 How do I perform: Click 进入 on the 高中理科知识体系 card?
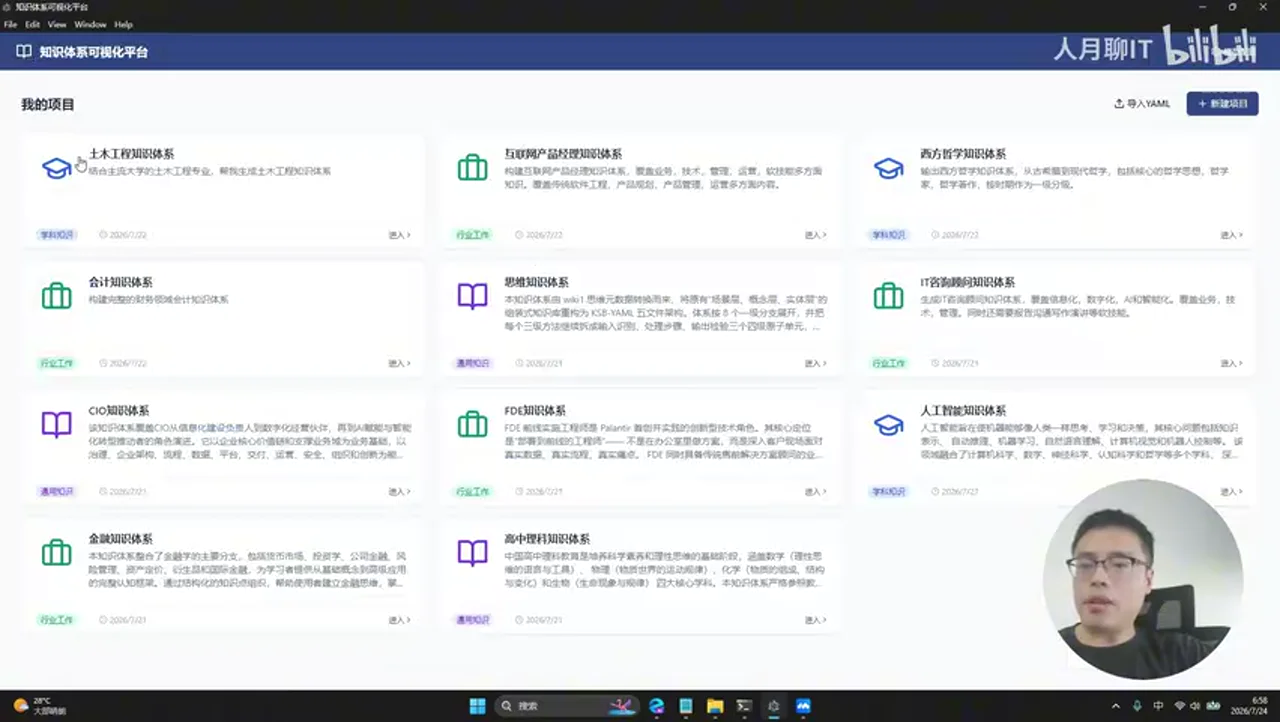pyautogui.click(x=816, y=620)
